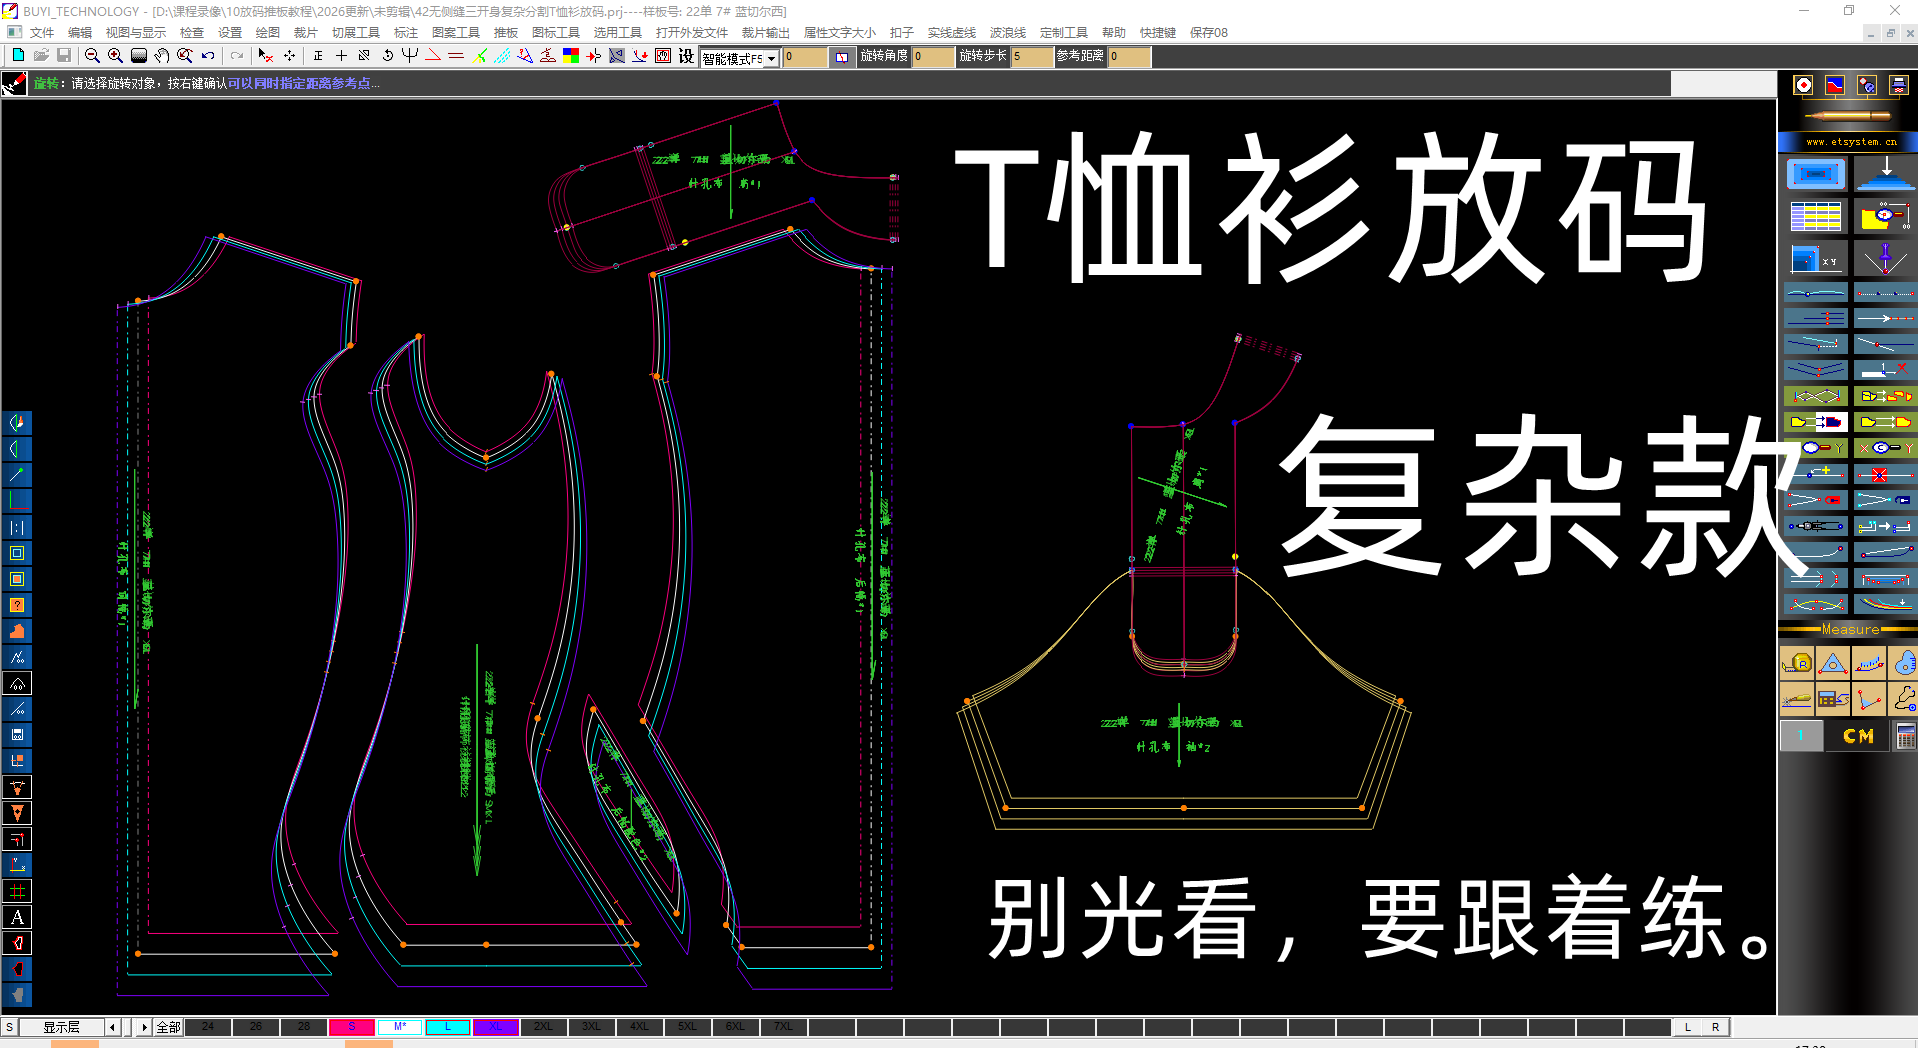Screen dimensions: 1918x1048
Task: Click the XY coordinate grading icon
Action: tap(1816, 259)
